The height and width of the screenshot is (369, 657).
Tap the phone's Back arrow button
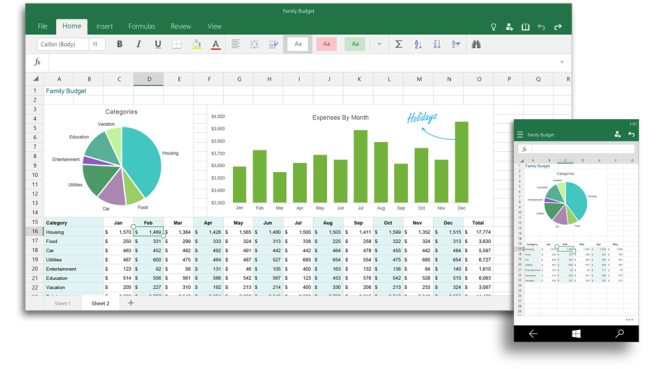[533, 333]
